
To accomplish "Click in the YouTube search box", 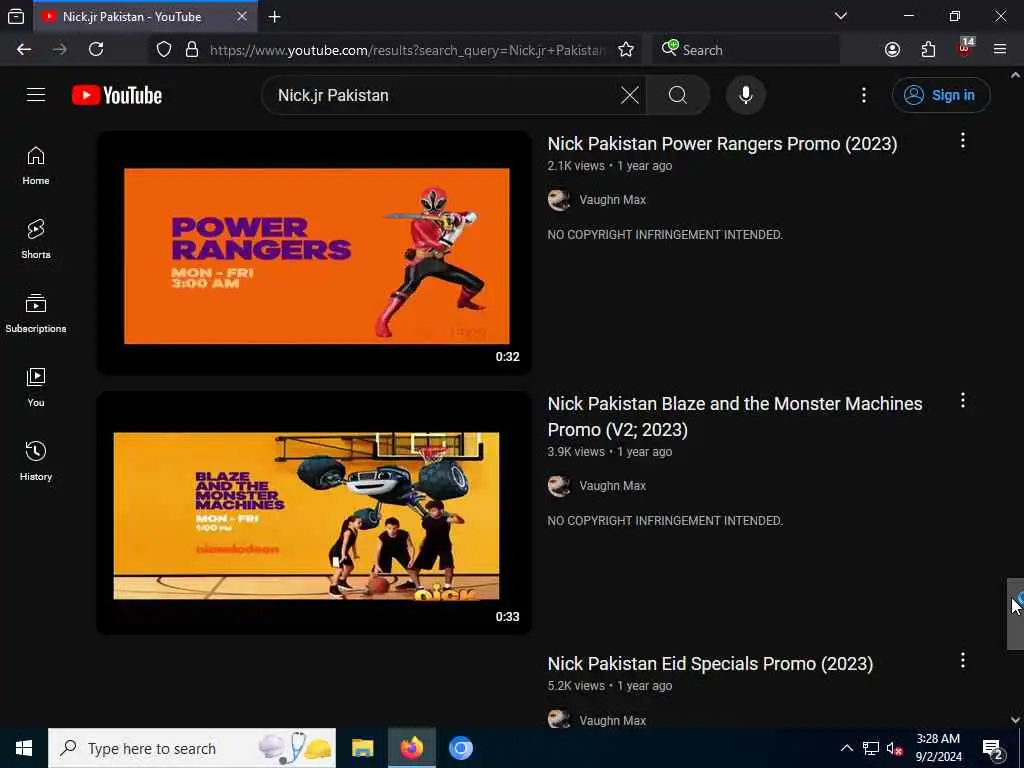I will click(444, 95).
